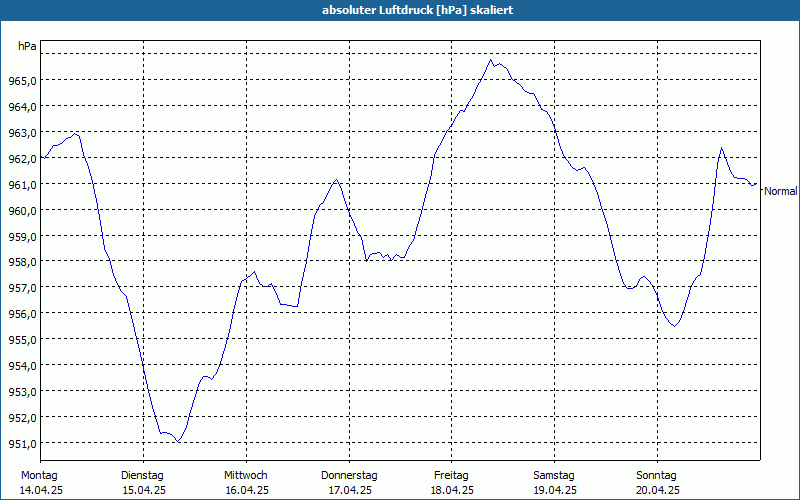Click the 952,0 axis value
This screenshot has height=500, width=800.
pyautogui.click(x=22, y=418)
